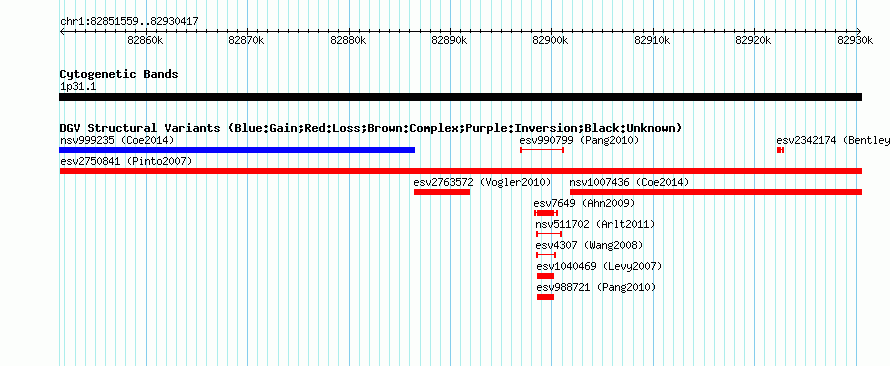Click the esv7649 red variant glyph

[546, 213]
